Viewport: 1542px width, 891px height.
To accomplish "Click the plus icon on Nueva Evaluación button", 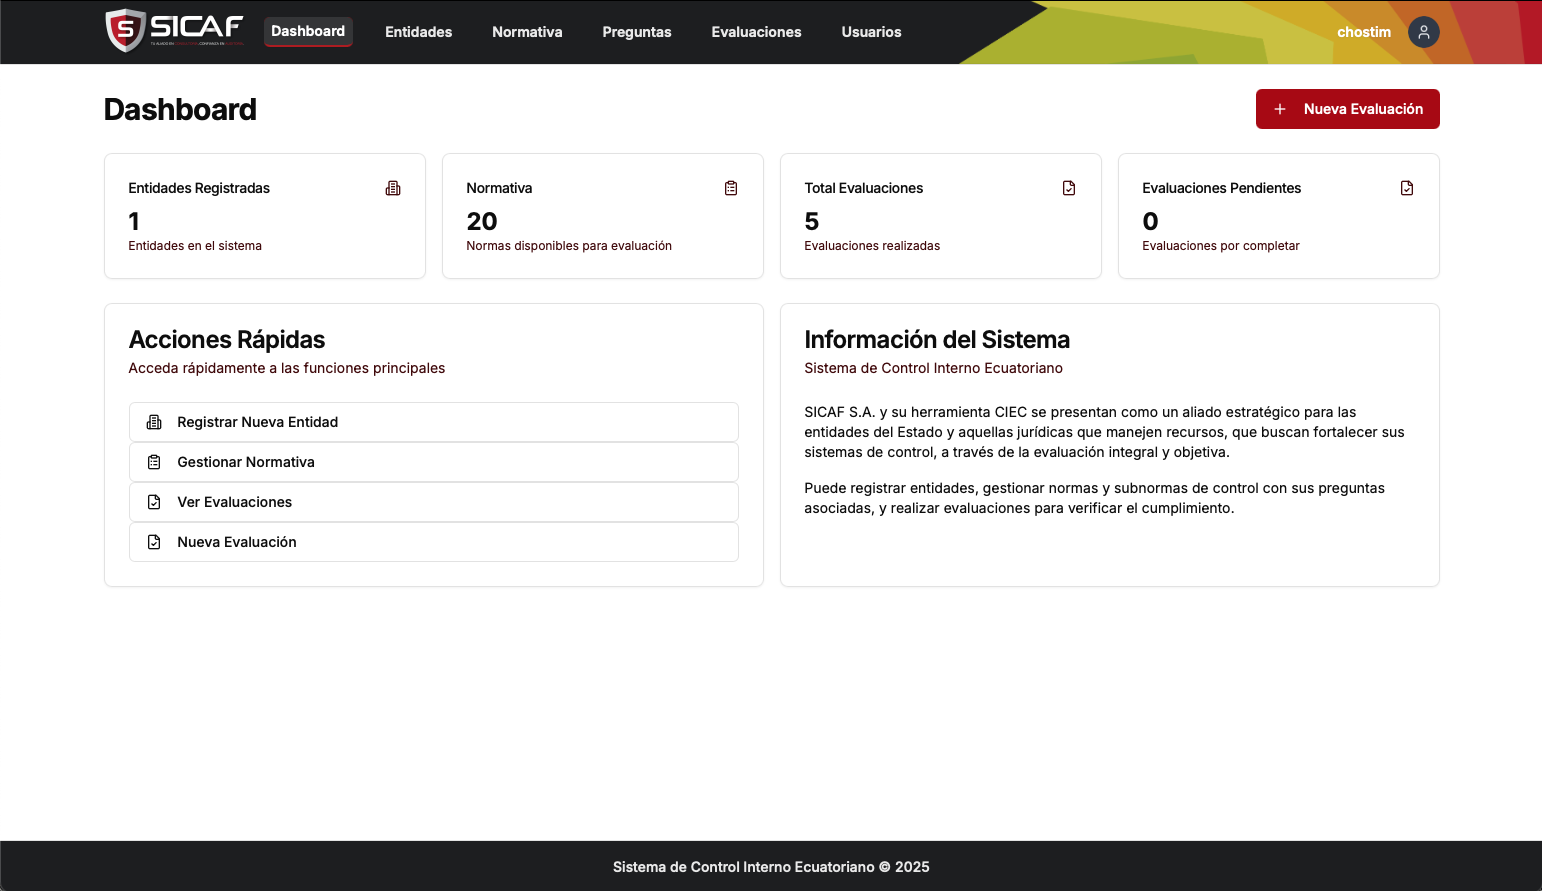I will 1280,109.
